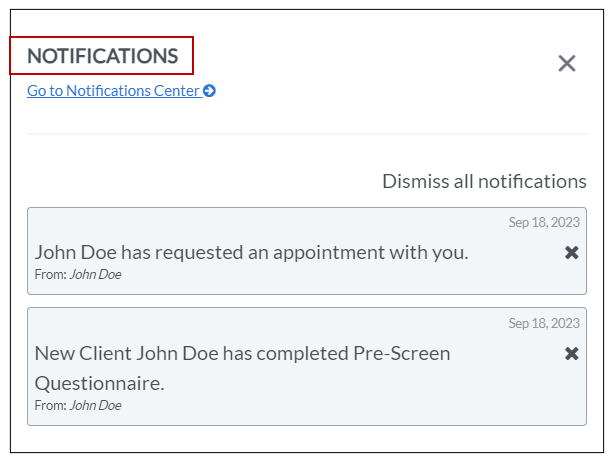Select the italic sender name in the questionnaire notification
Viewport: 612px width, 463px height.
coord(95,405)
